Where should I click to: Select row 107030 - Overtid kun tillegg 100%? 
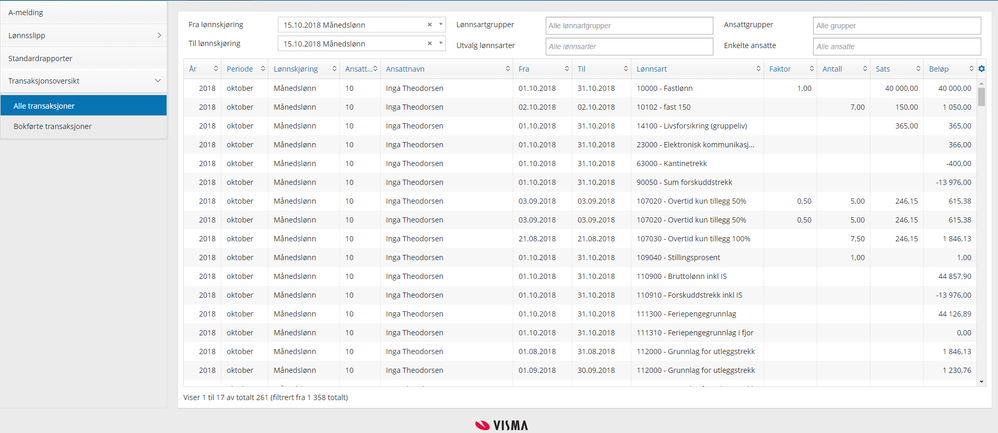tap(580, 239)
